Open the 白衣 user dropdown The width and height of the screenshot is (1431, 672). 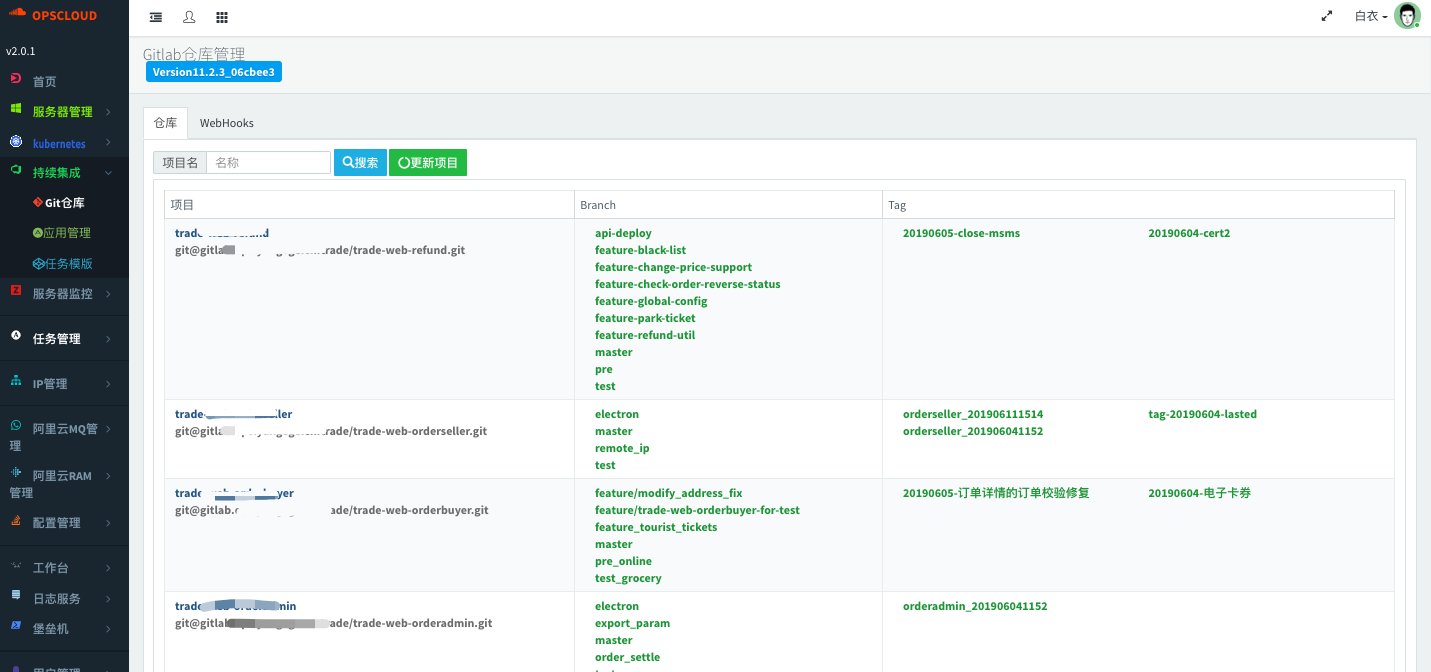(x=1371, y=16)
